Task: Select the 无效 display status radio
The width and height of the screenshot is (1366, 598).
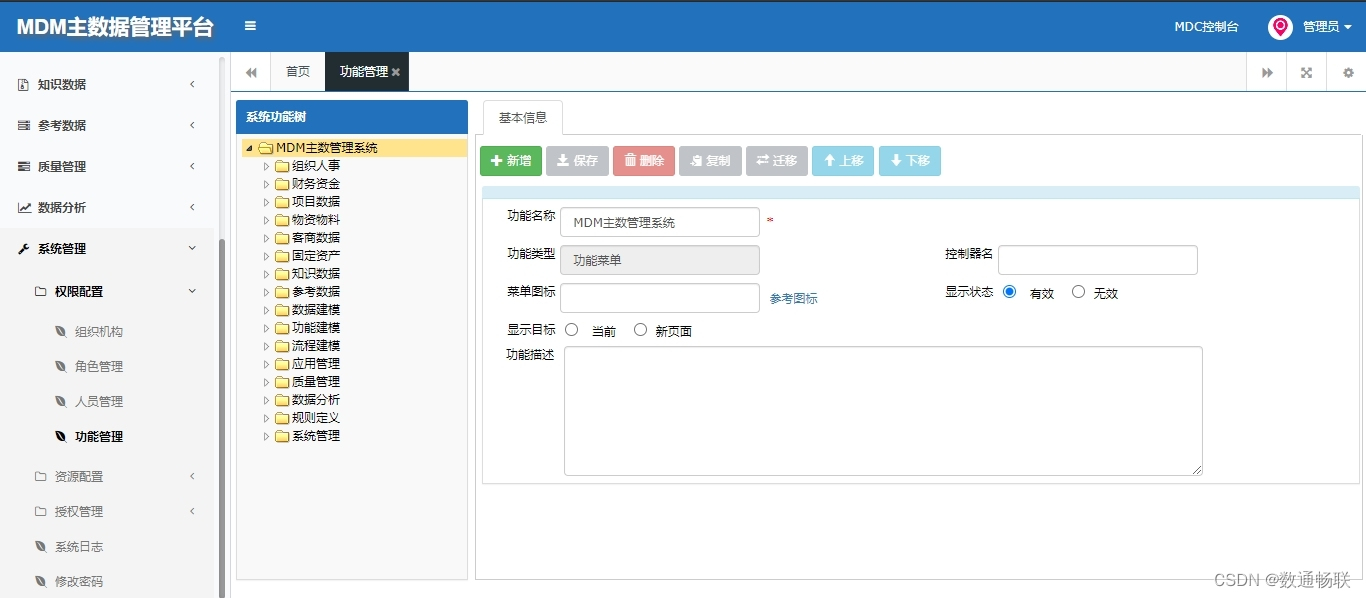Action: pos(1078,292)
